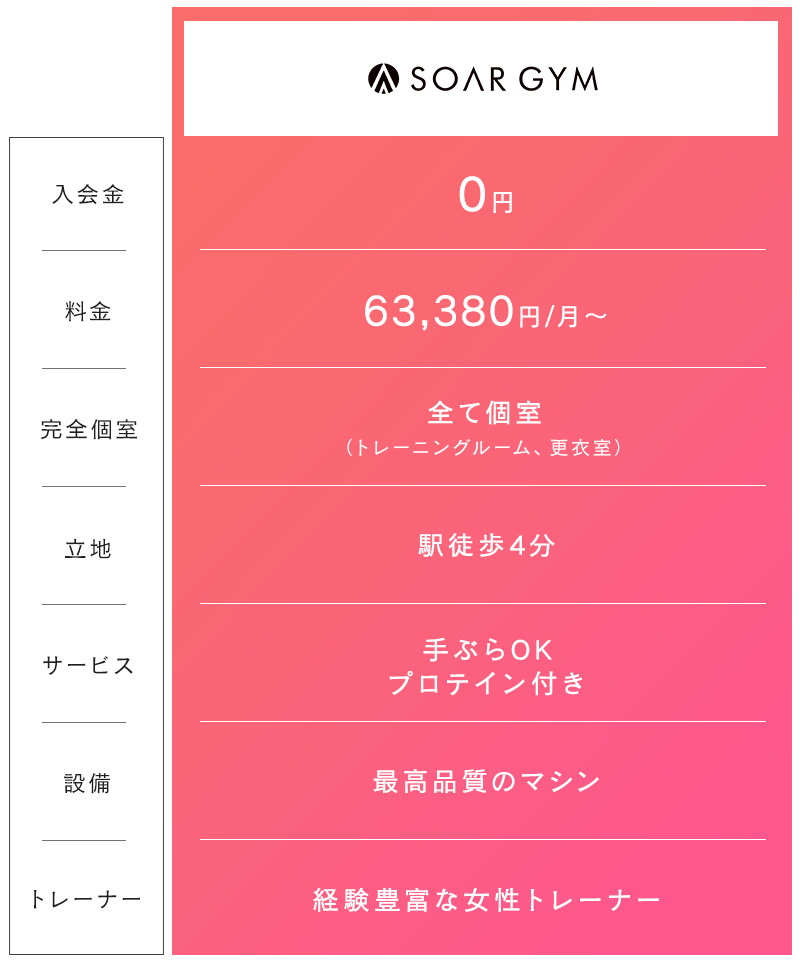
Task: Click the トレーニングルーム、更衣室 note
Action: click(483, 447)
